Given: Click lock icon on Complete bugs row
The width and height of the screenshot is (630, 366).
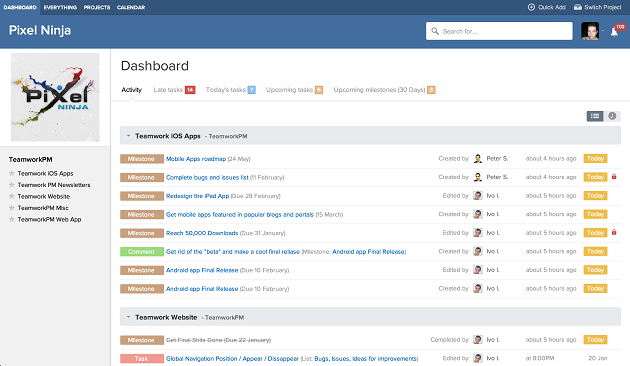Looking at the screenshot, I should (x=614, y=177).
